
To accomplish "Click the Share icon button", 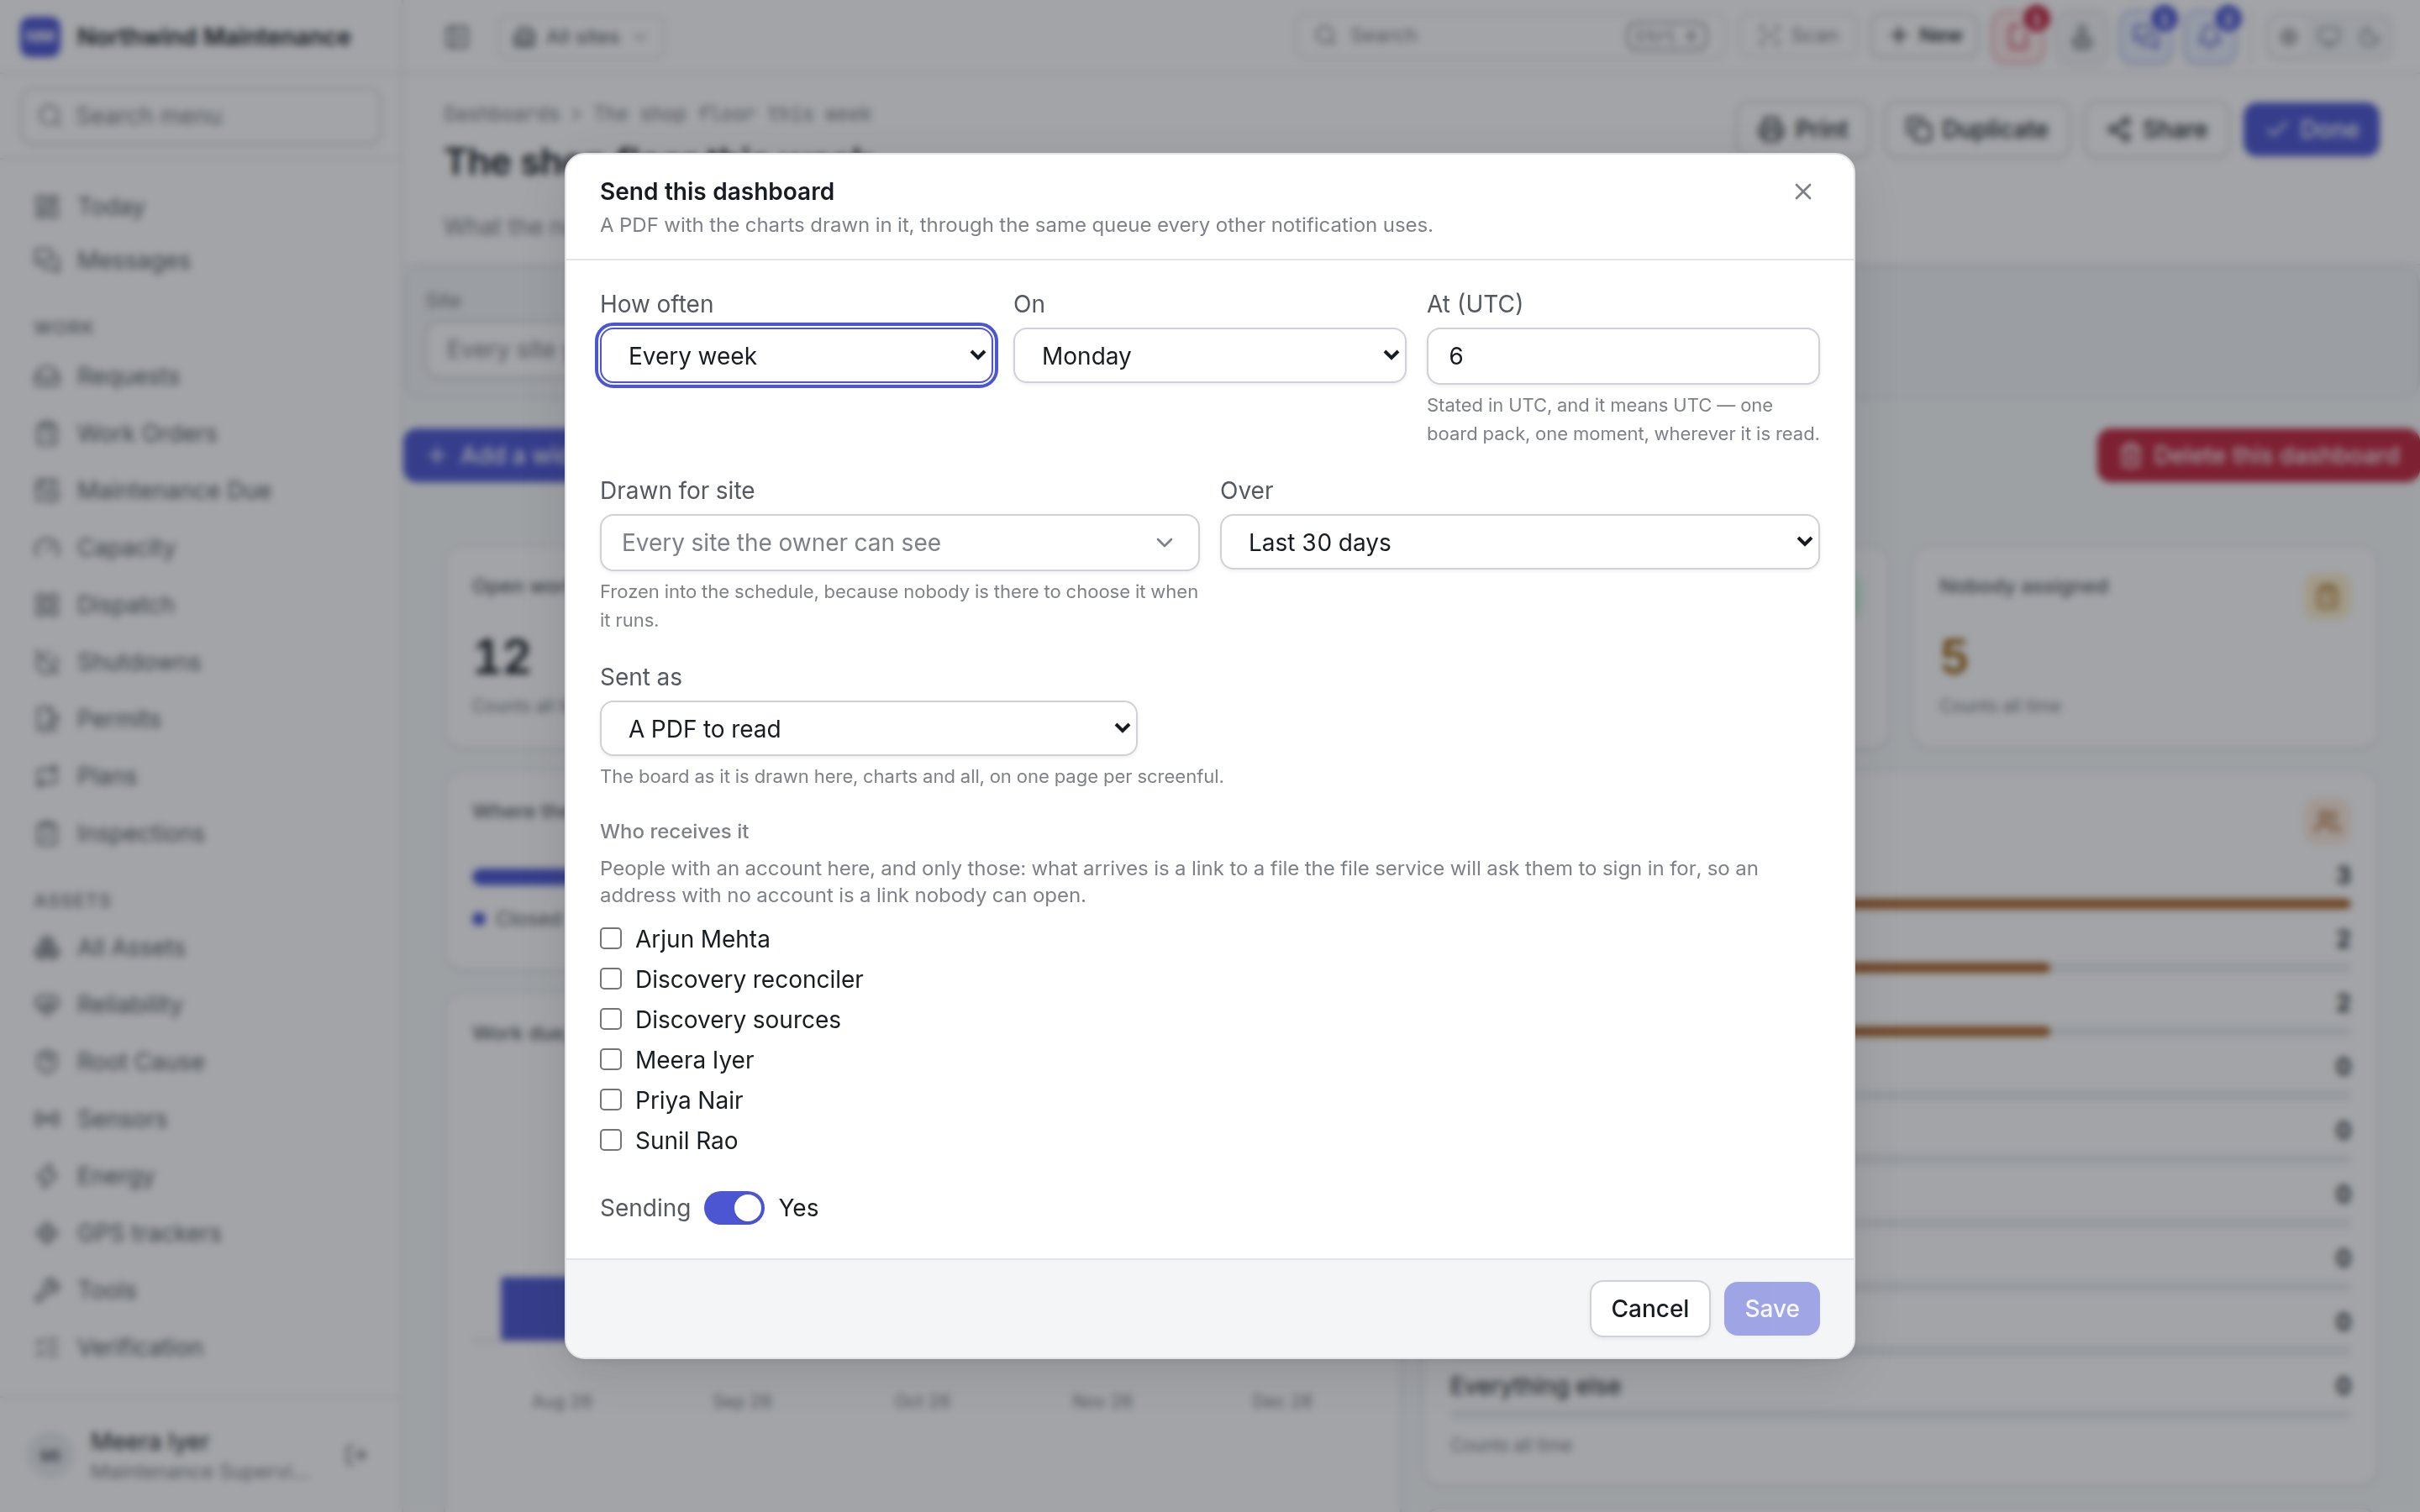I will pyautogui.click(x=2157, y=129).
